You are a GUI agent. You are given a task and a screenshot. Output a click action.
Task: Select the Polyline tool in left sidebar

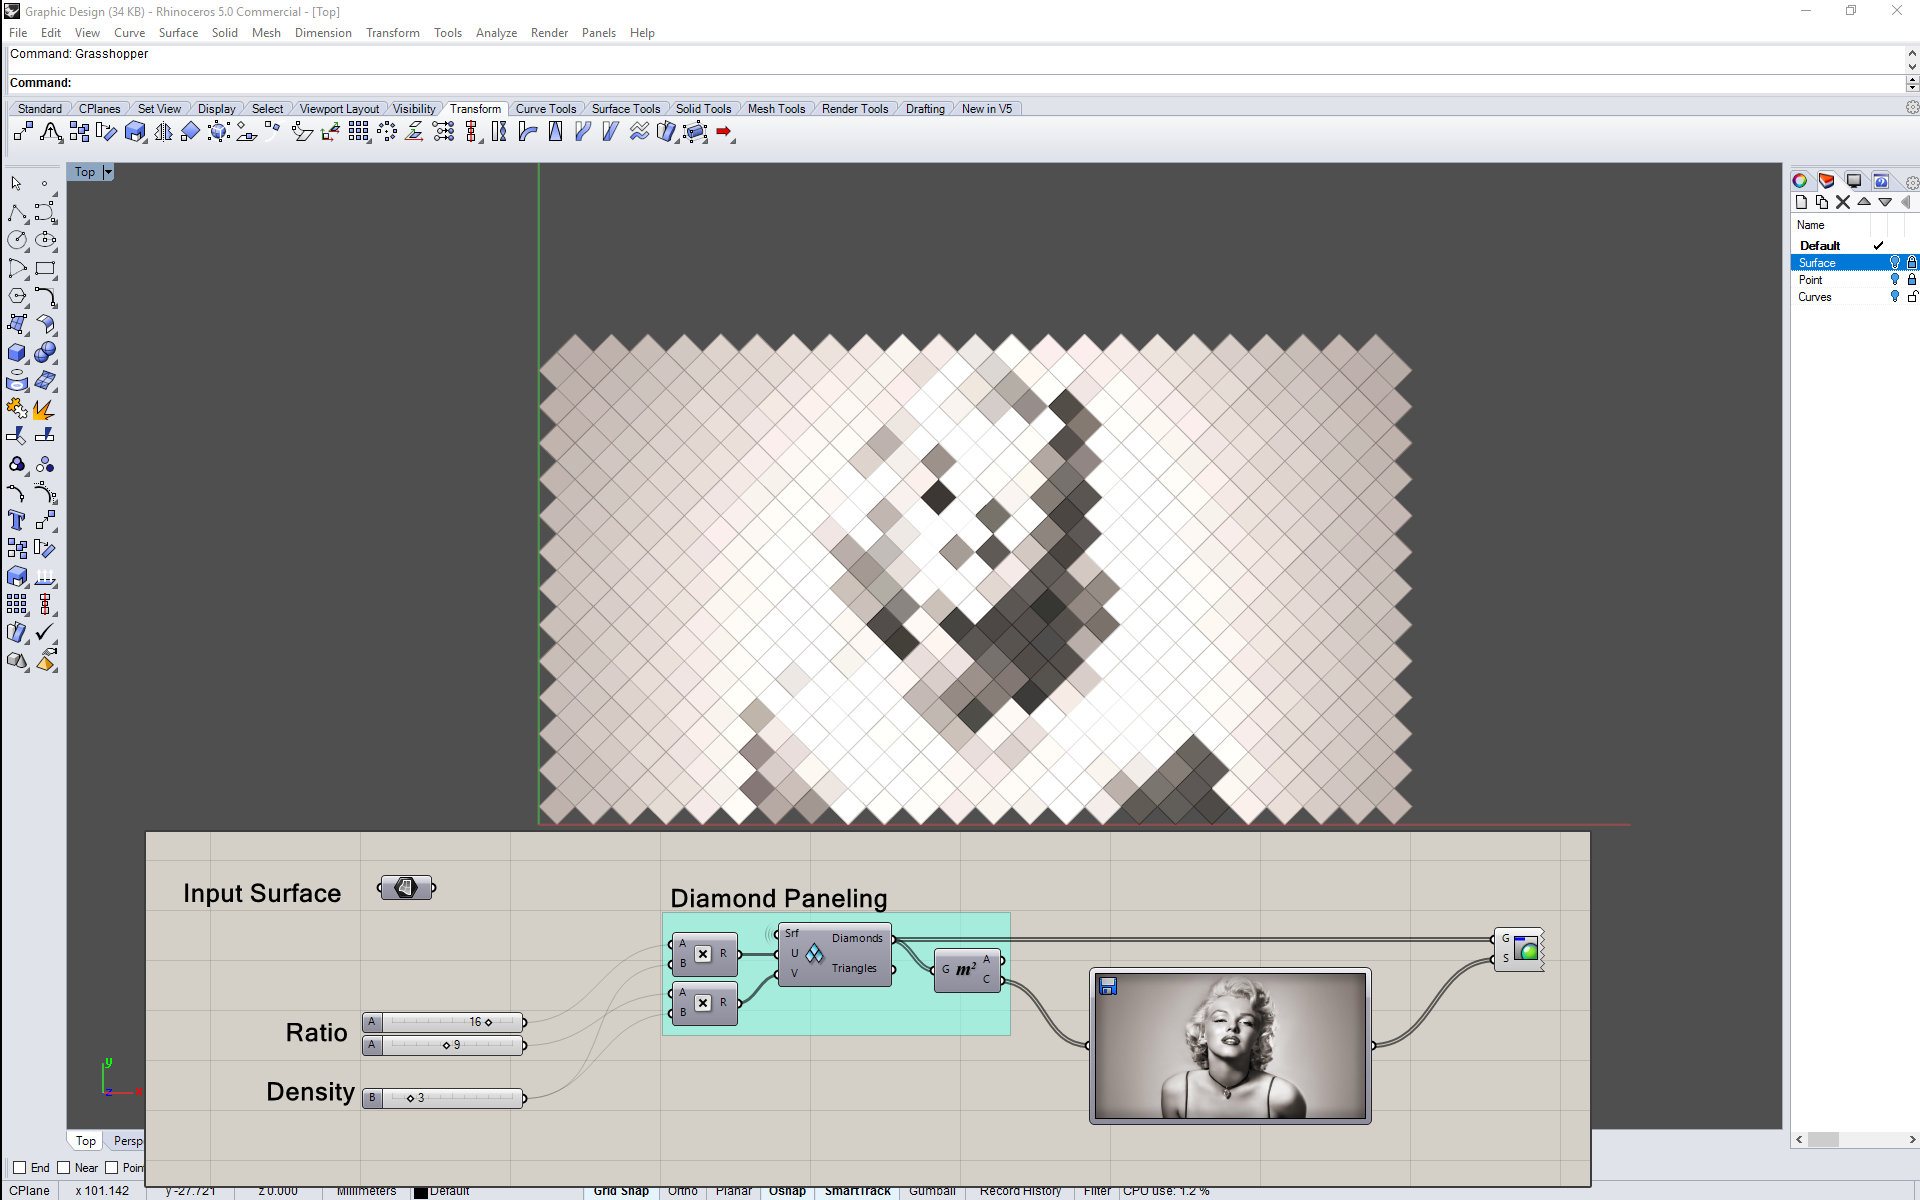[17, 213]
